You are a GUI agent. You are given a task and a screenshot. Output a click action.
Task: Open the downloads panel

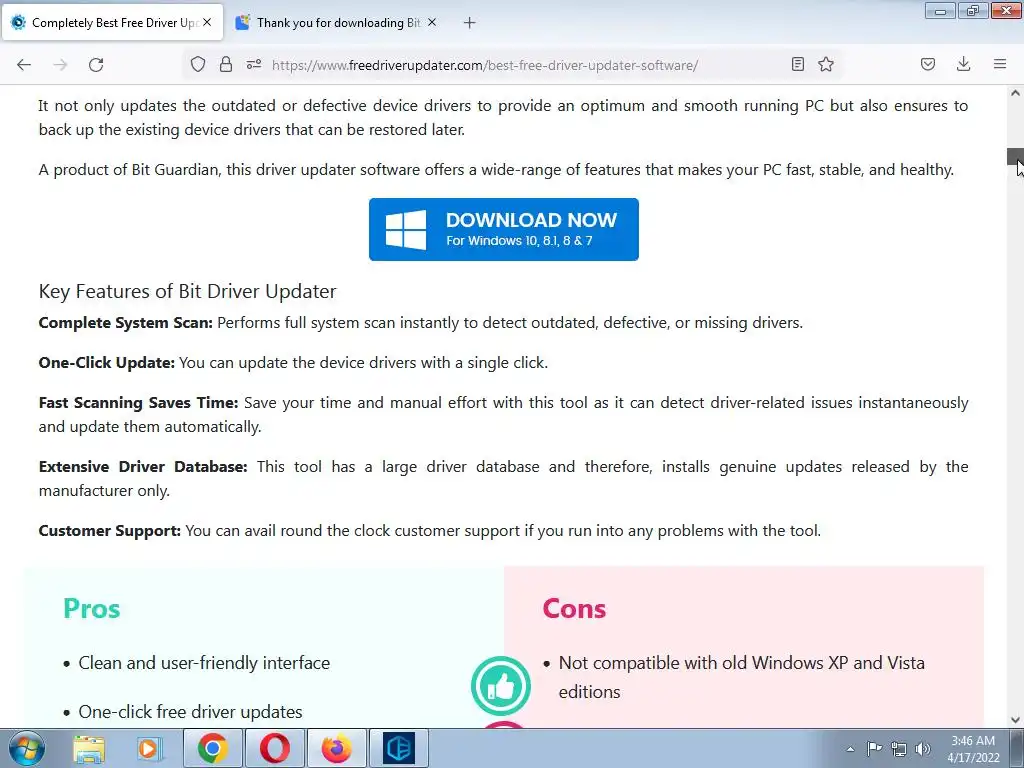click(x=963, y=64)
